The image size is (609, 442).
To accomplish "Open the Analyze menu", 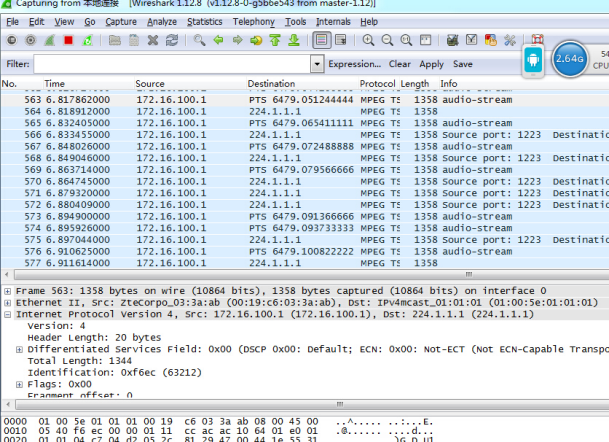I will pos(162,22).
